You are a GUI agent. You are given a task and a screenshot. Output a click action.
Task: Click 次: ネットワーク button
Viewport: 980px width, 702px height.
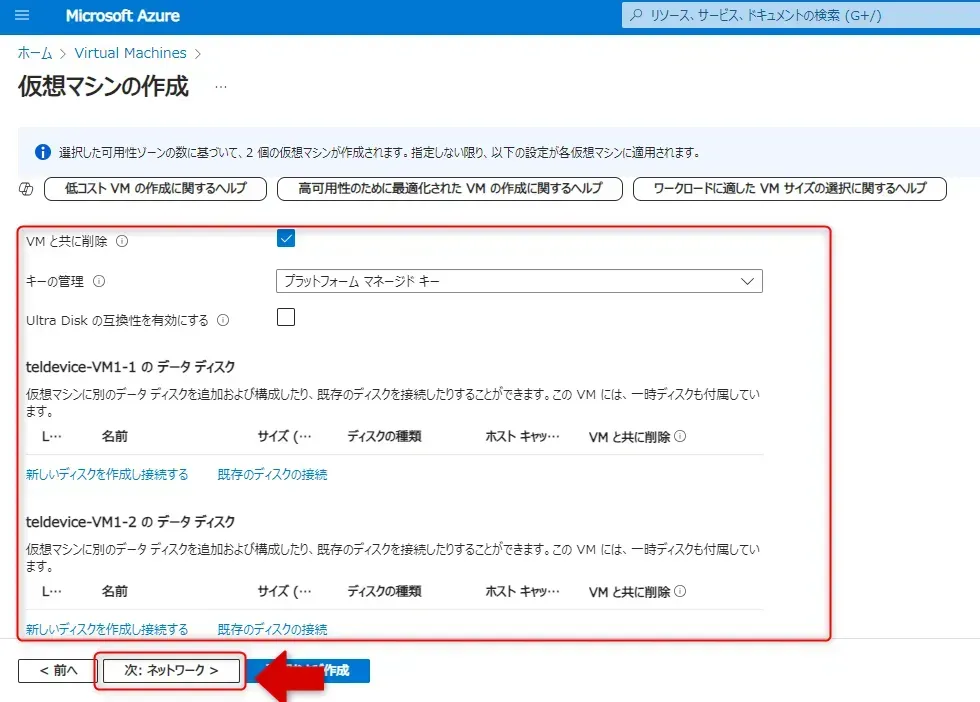click(x=171, y=670)
